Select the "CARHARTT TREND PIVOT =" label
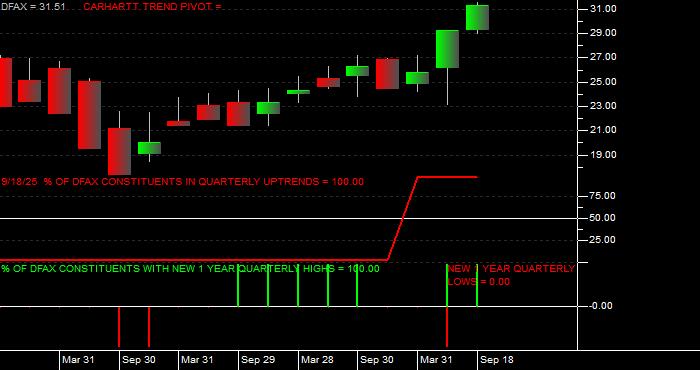 coord(152,7)
